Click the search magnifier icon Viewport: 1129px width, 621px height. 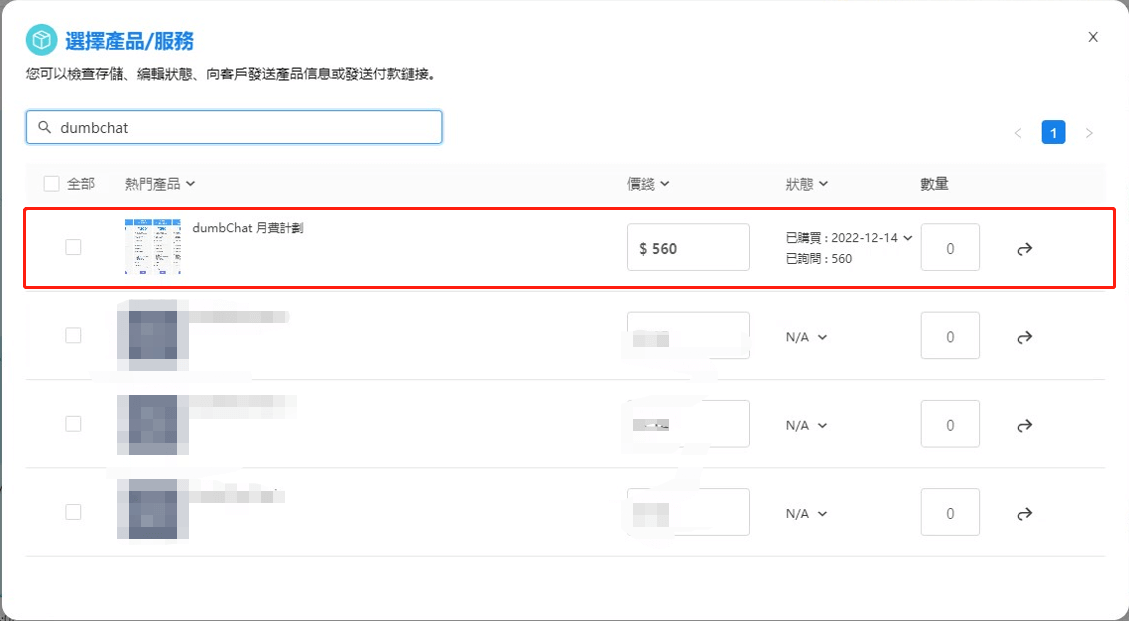pyautogui.click(x=45, y=128)
